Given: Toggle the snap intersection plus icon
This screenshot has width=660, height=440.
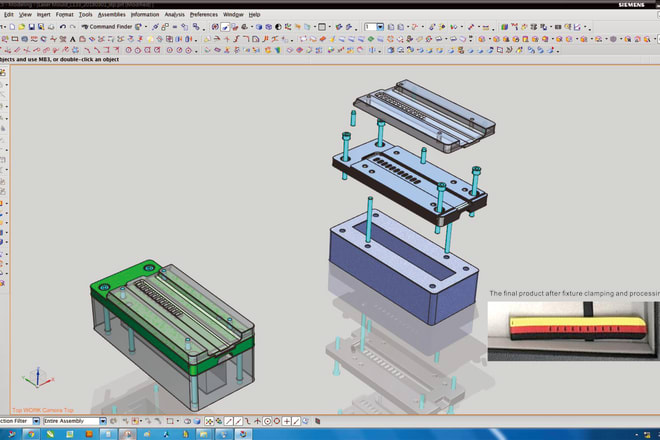Looking at the screenshot, I should 287,421.
